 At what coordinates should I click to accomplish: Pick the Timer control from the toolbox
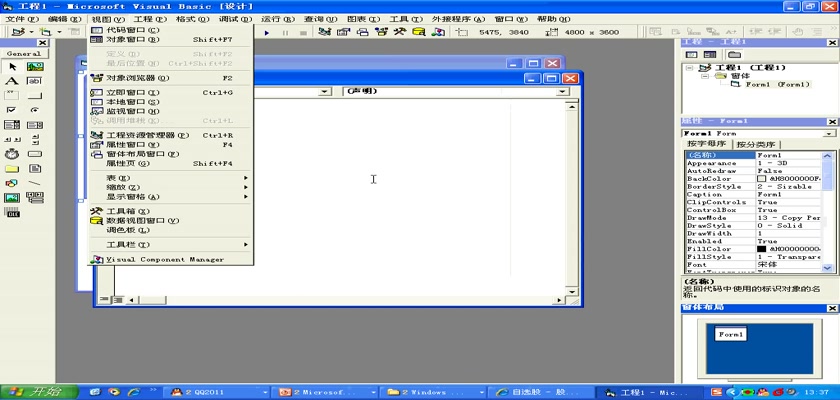tap(12, 154)
